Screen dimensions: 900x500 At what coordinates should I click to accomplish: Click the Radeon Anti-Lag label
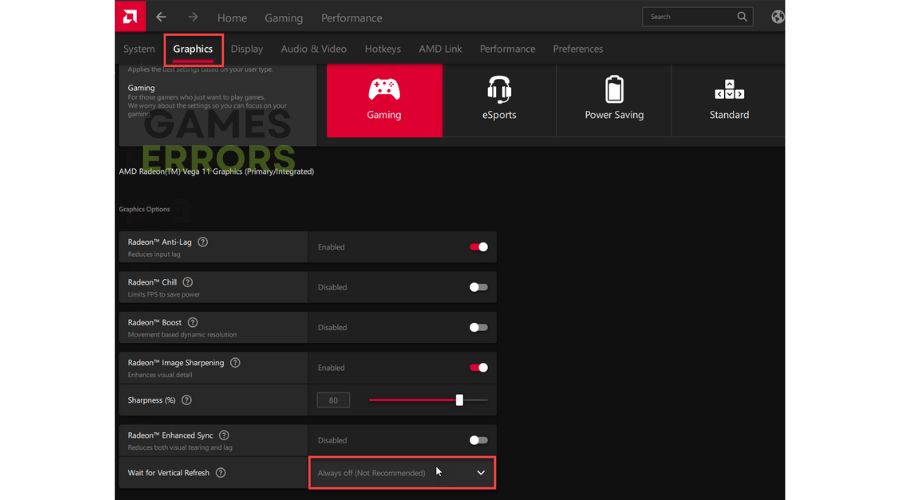tap(160, 242)
